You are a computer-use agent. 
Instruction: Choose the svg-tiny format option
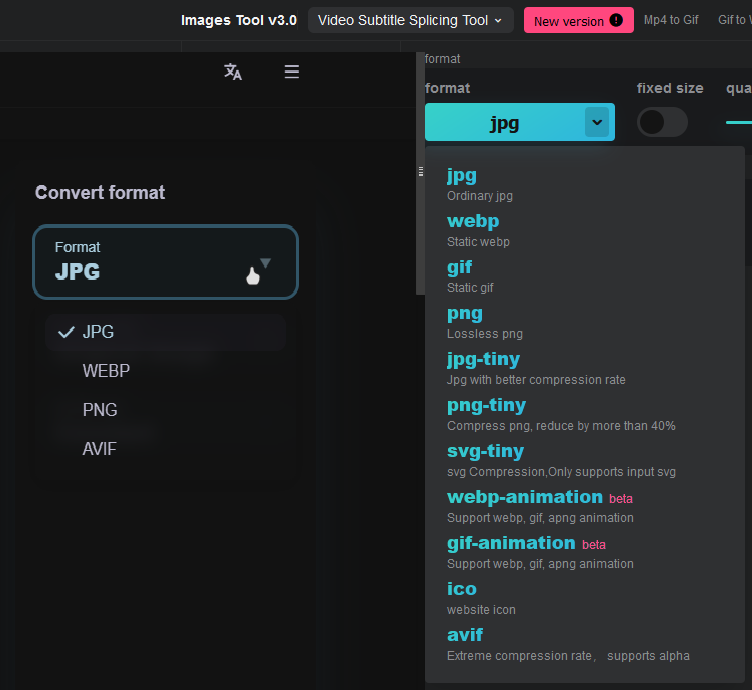[584, 460]
